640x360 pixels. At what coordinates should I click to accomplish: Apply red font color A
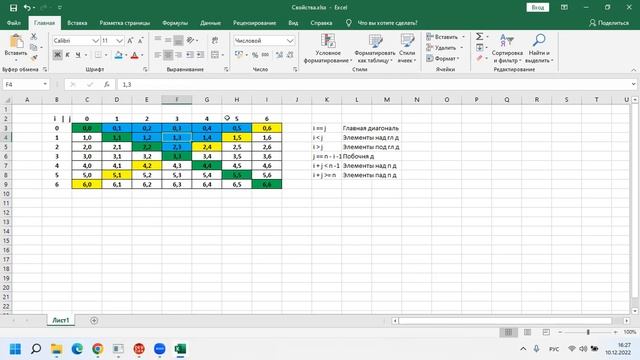pos(134,55)
